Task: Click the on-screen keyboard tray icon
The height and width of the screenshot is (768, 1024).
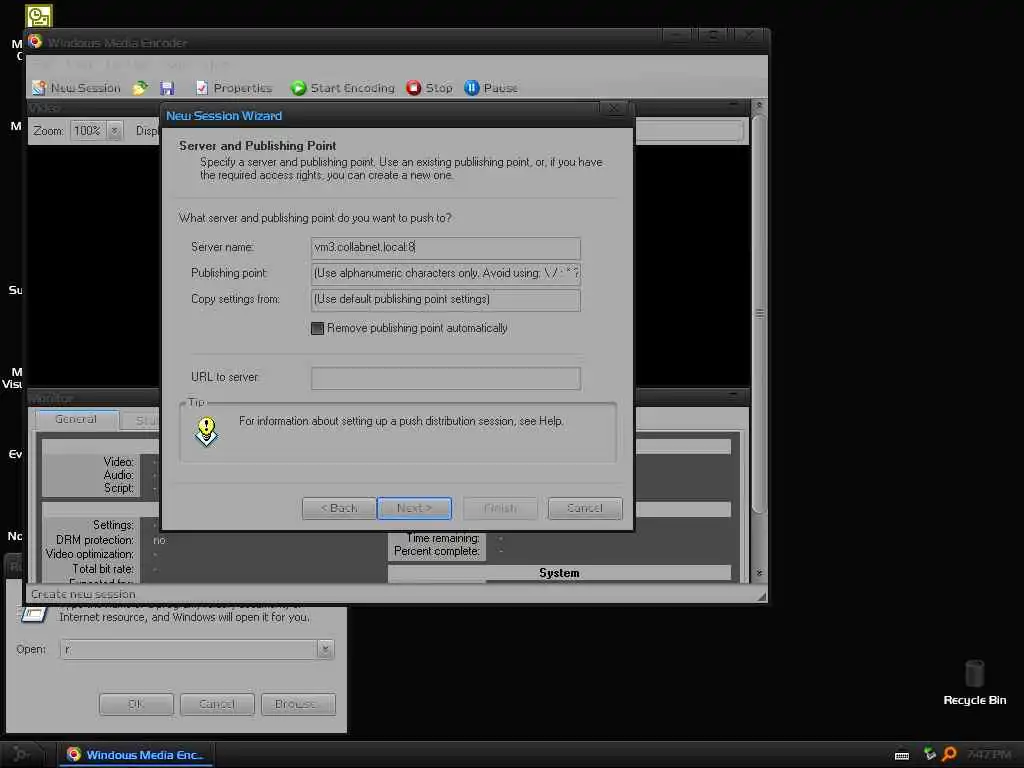Action: click(902, 755)
